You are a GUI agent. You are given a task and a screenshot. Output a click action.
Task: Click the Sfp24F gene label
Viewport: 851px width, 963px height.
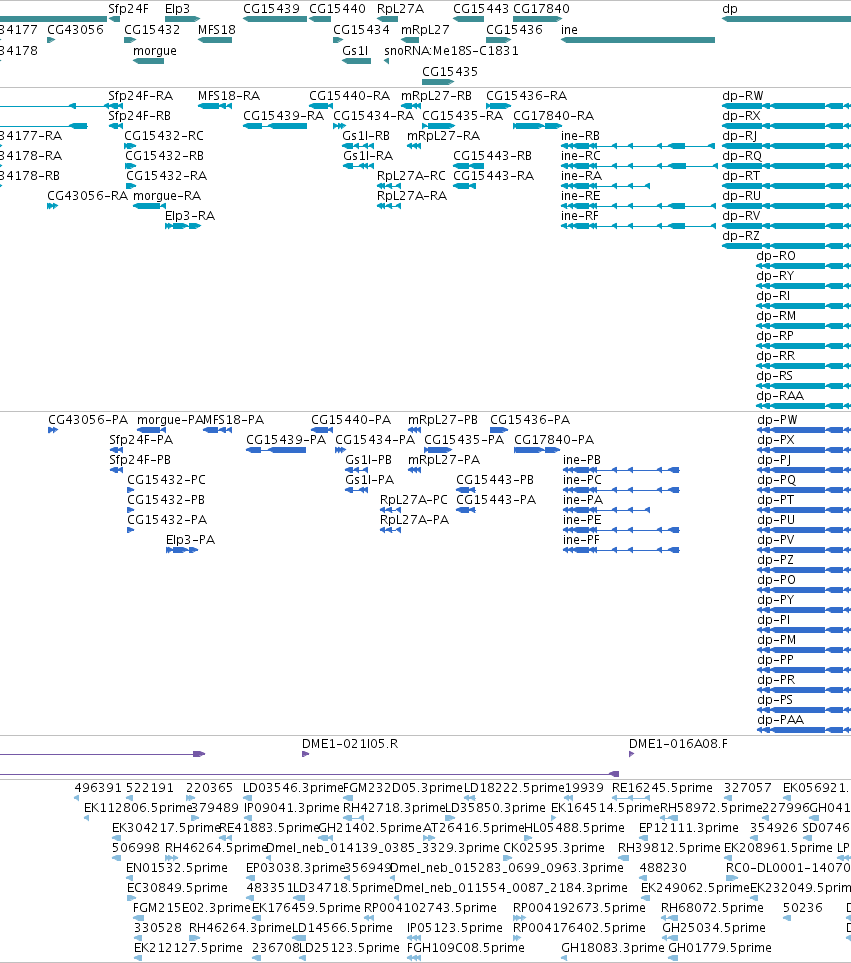click(x=128, y=9)
